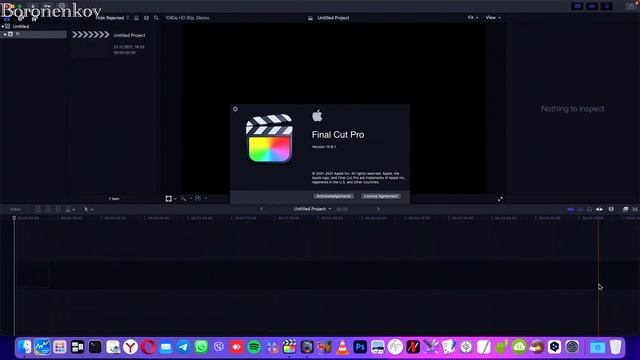The height and width of the screenshot is (360, 640).
Task: Launch the Opera browser from Dock
Action: (x=148, y=347)
